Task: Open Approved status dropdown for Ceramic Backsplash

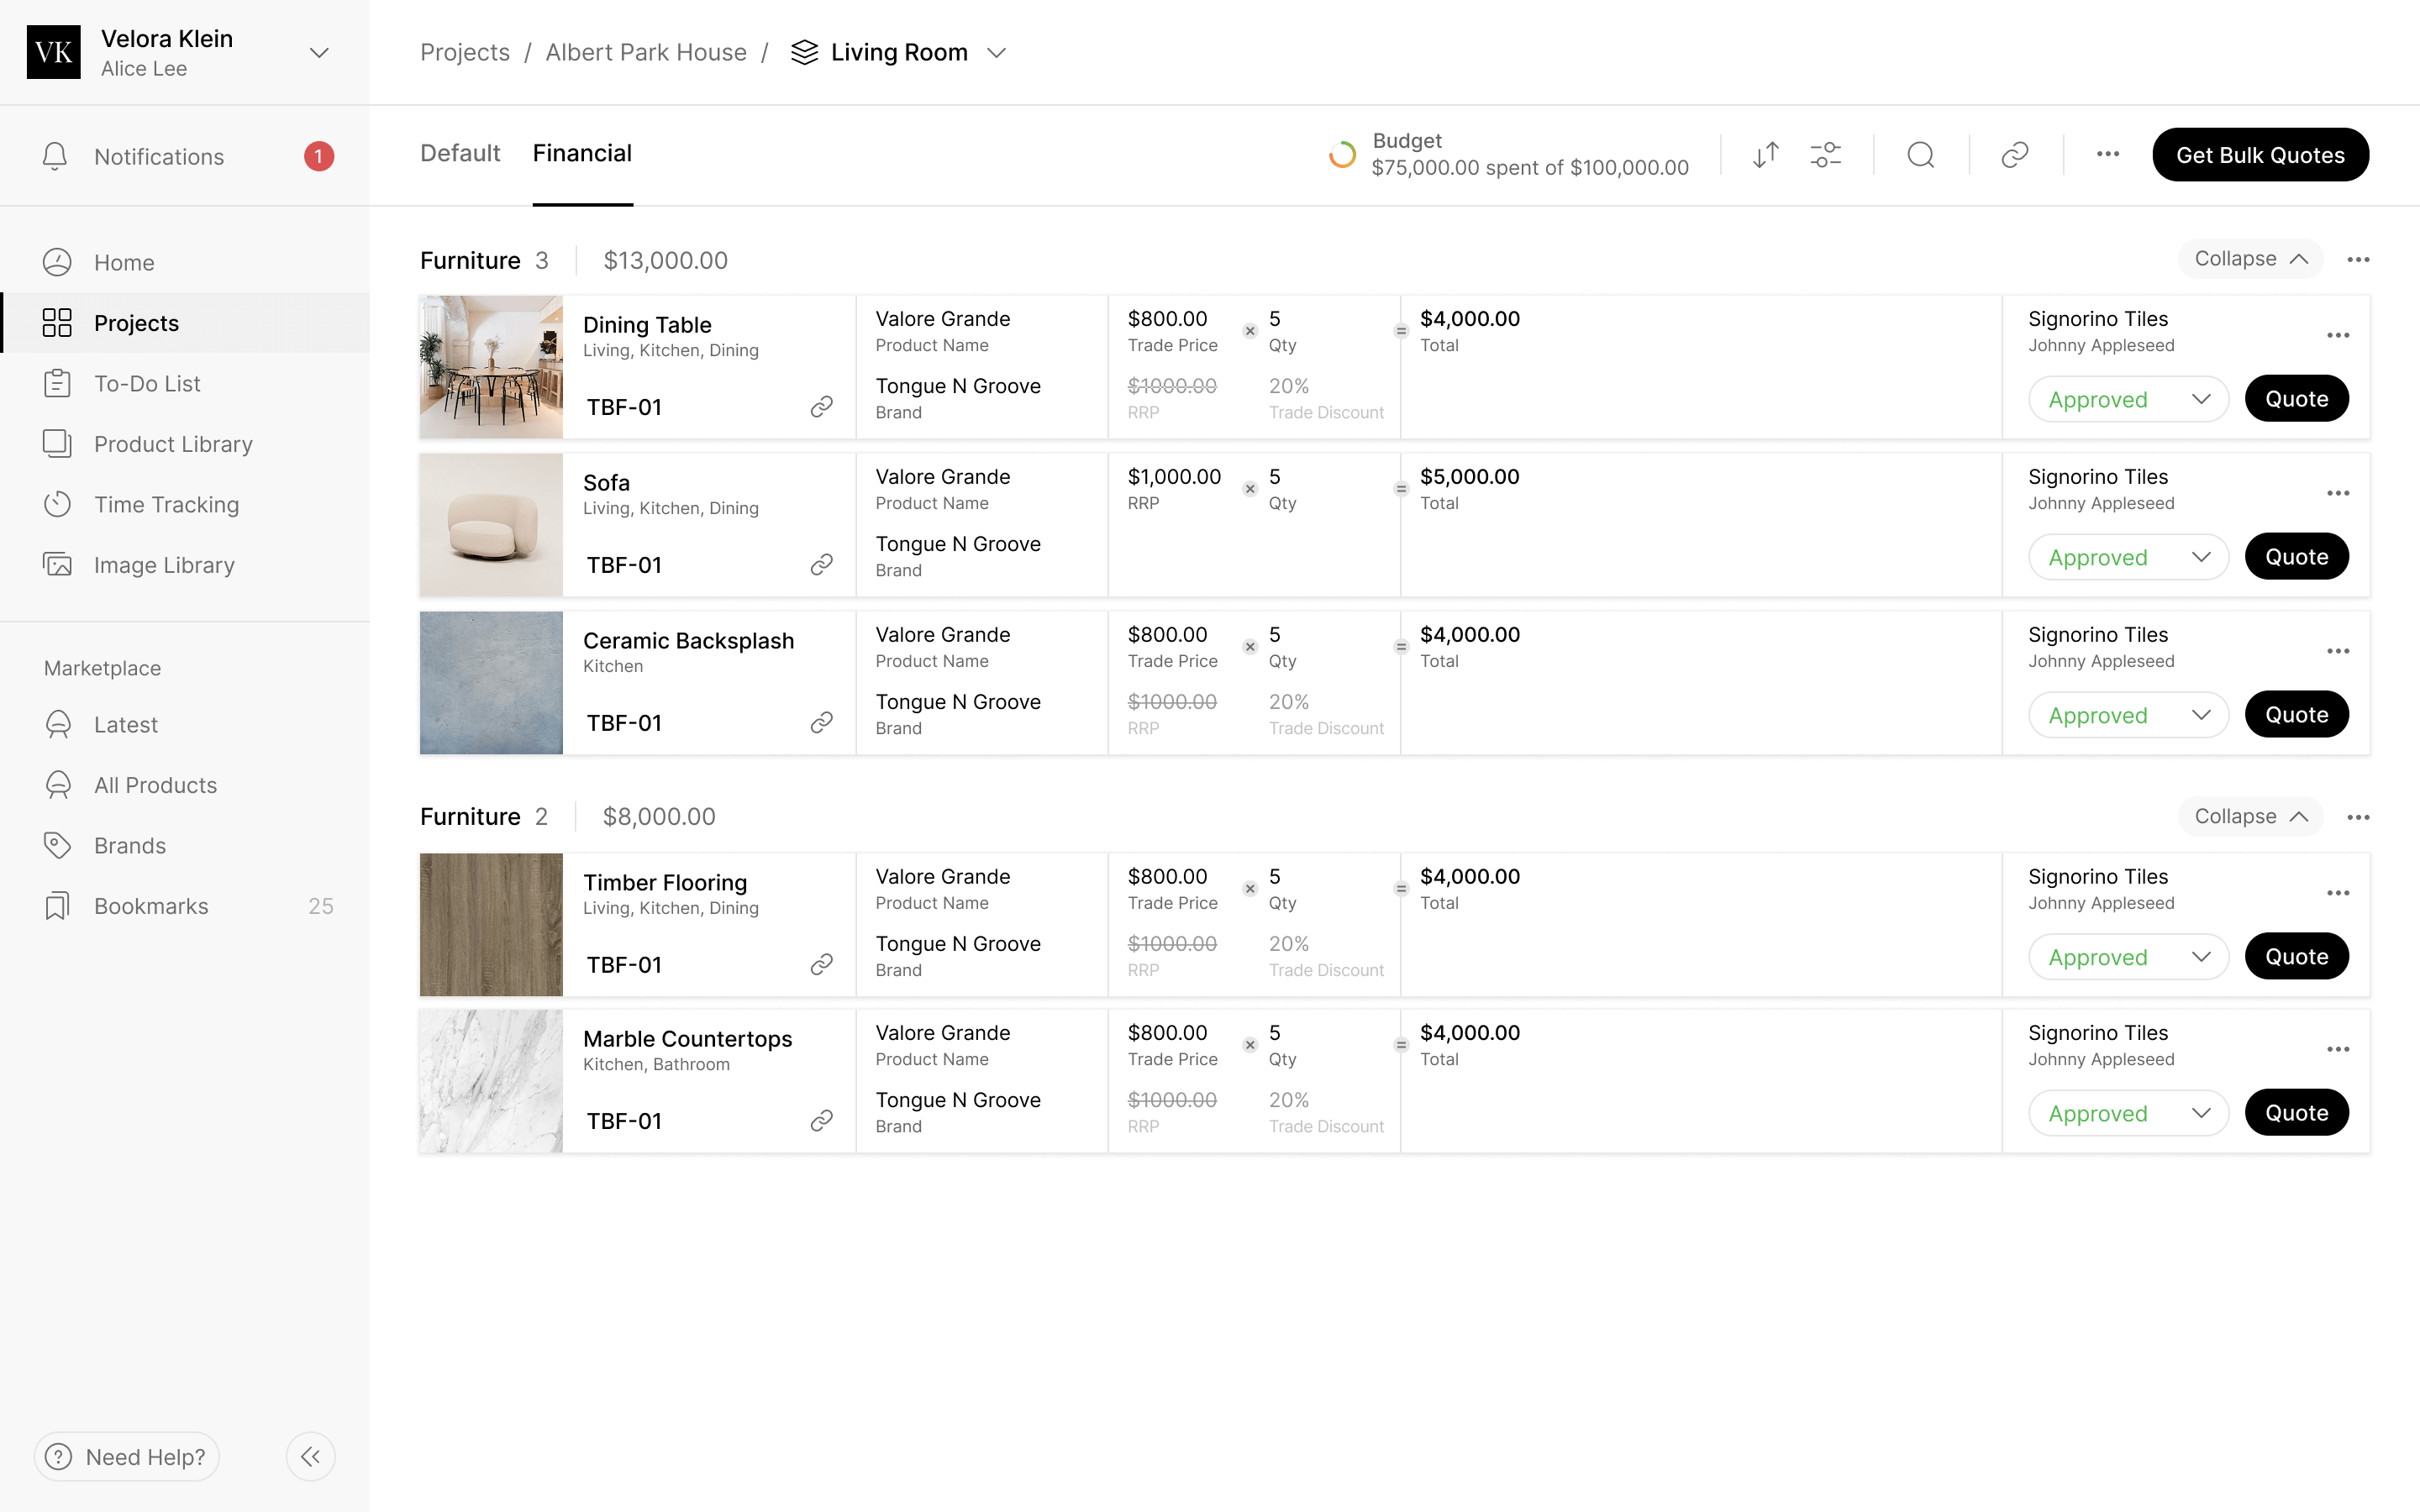Action: [x=2128, y=715]
